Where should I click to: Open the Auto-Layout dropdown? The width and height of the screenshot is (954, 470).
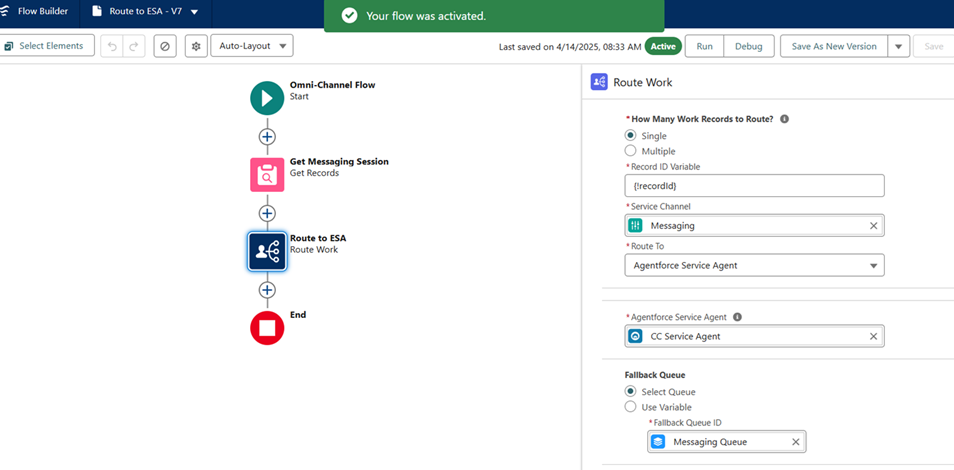(x=252, y=46)
